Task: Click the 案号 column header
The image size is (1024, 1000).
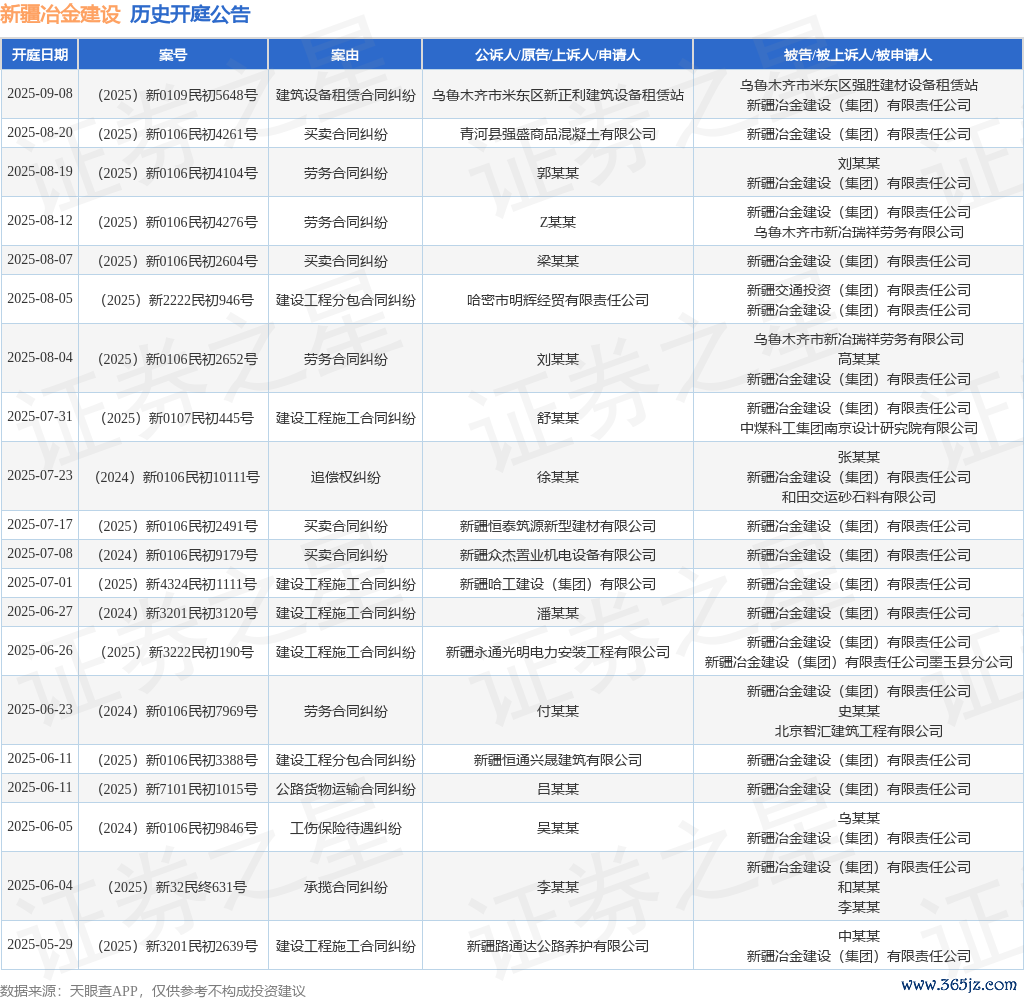Action: point(173,55)
